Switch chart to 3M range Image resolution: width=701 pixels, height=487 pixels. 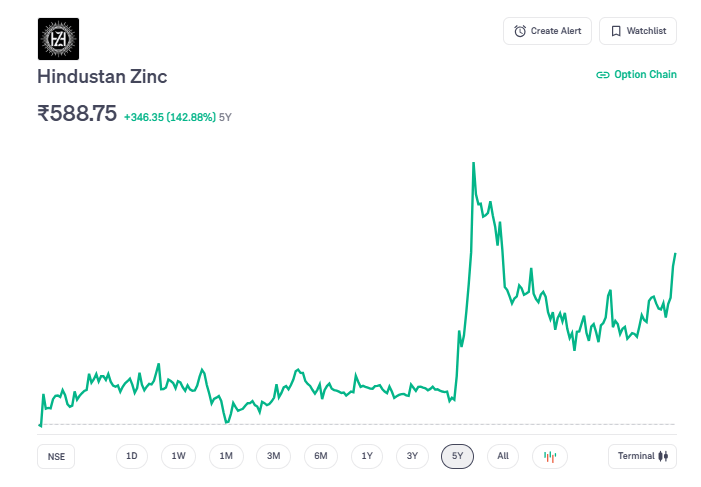coord(273,456)
